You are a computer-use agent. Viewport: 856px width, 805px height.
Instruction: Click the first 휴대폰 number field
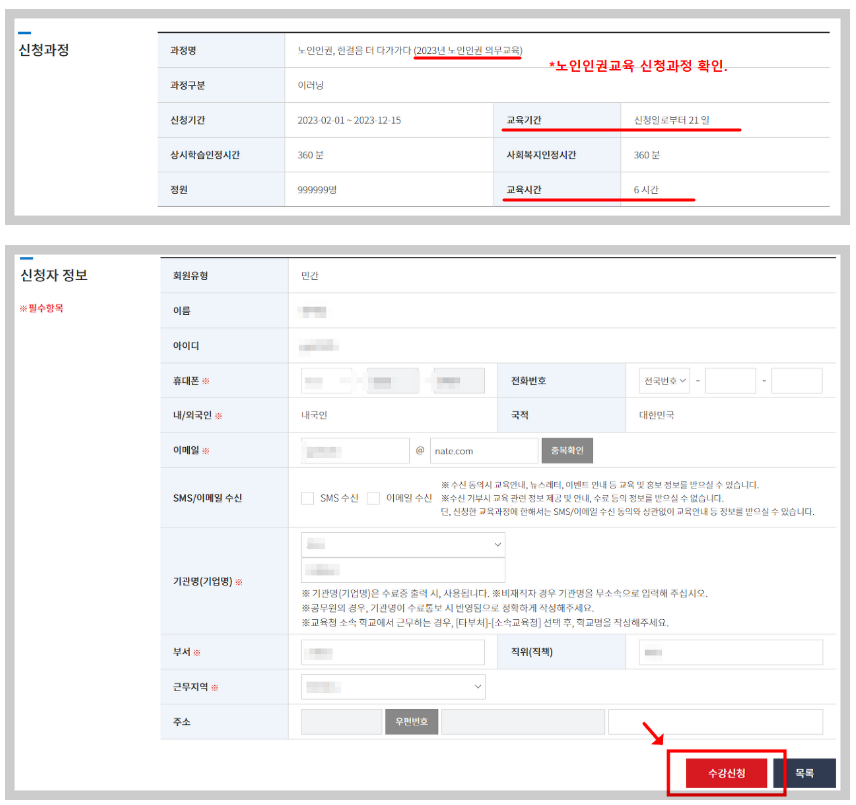[326, 381]
